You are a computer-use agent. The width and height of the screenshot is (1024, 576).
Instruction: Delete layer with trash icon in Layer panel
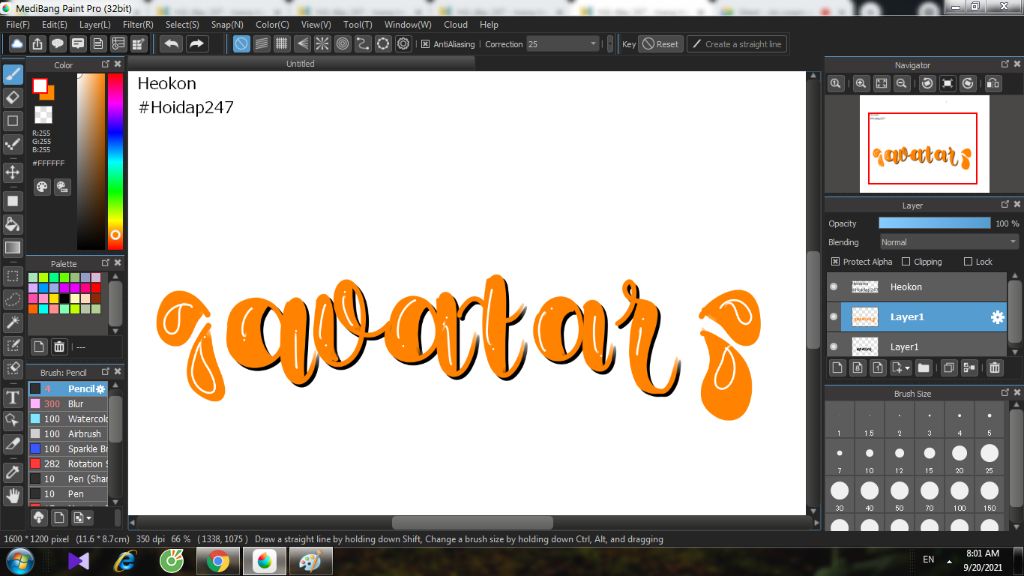(x=995, y=368)
